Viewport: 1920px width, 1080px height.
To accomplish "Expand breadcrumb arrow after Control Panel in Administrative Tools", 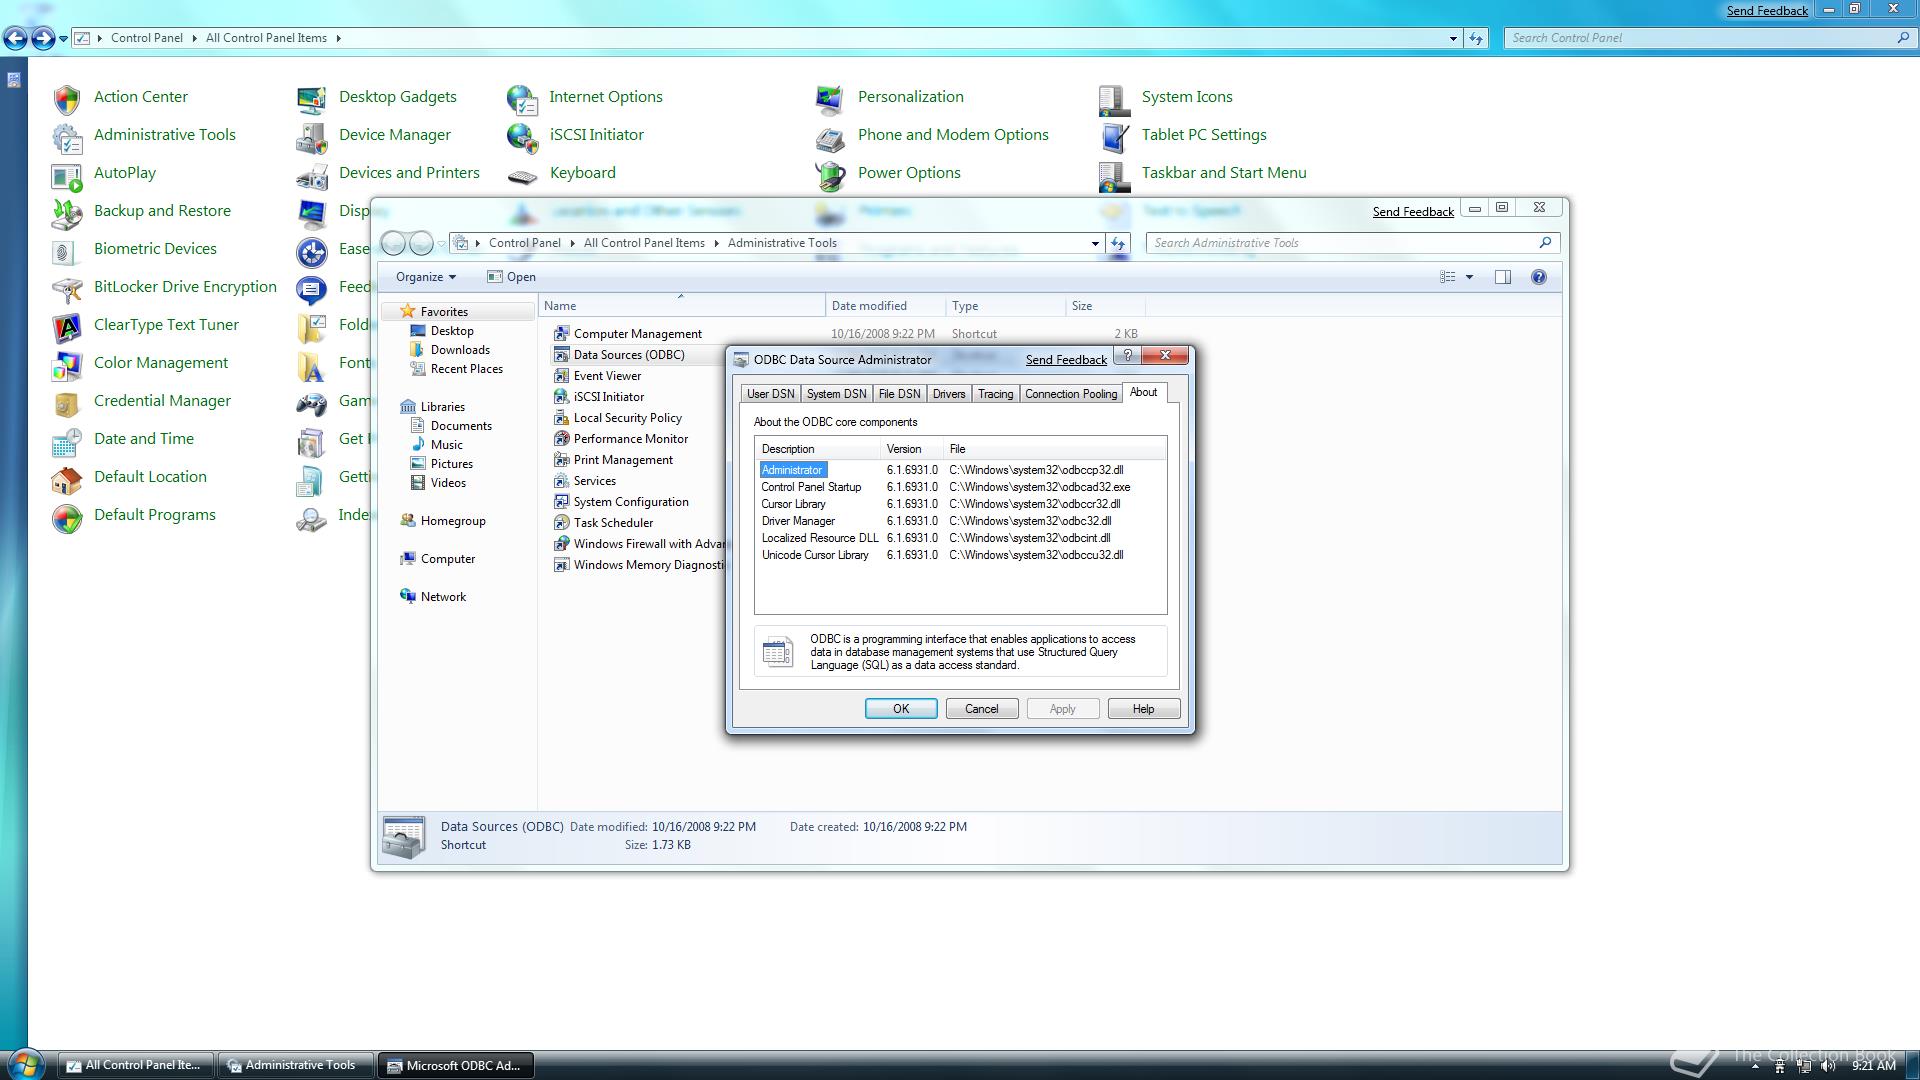I will point(572,243).
